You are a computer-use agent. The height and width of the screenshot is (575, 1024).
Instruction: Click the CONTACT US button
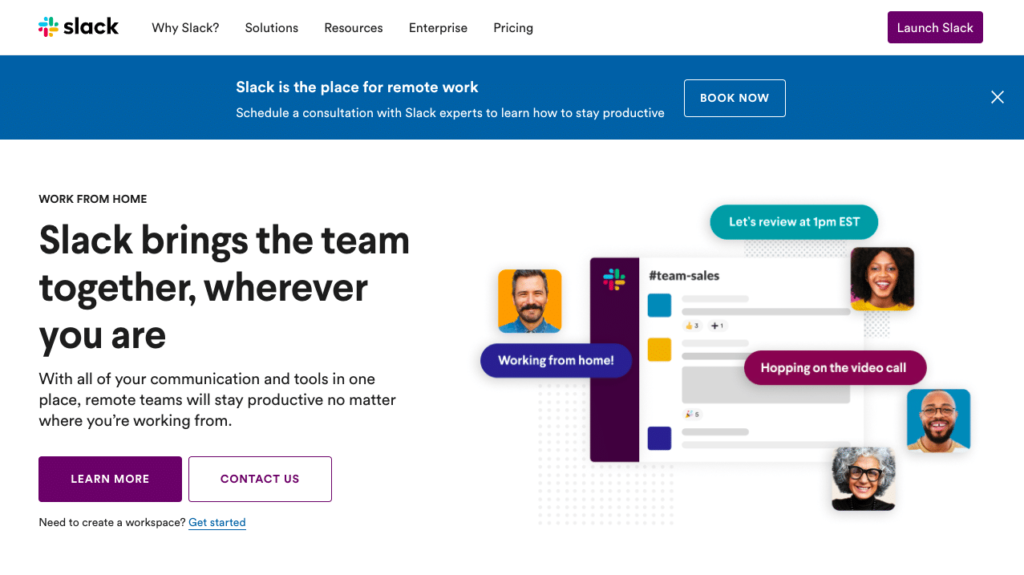point(260,479)
